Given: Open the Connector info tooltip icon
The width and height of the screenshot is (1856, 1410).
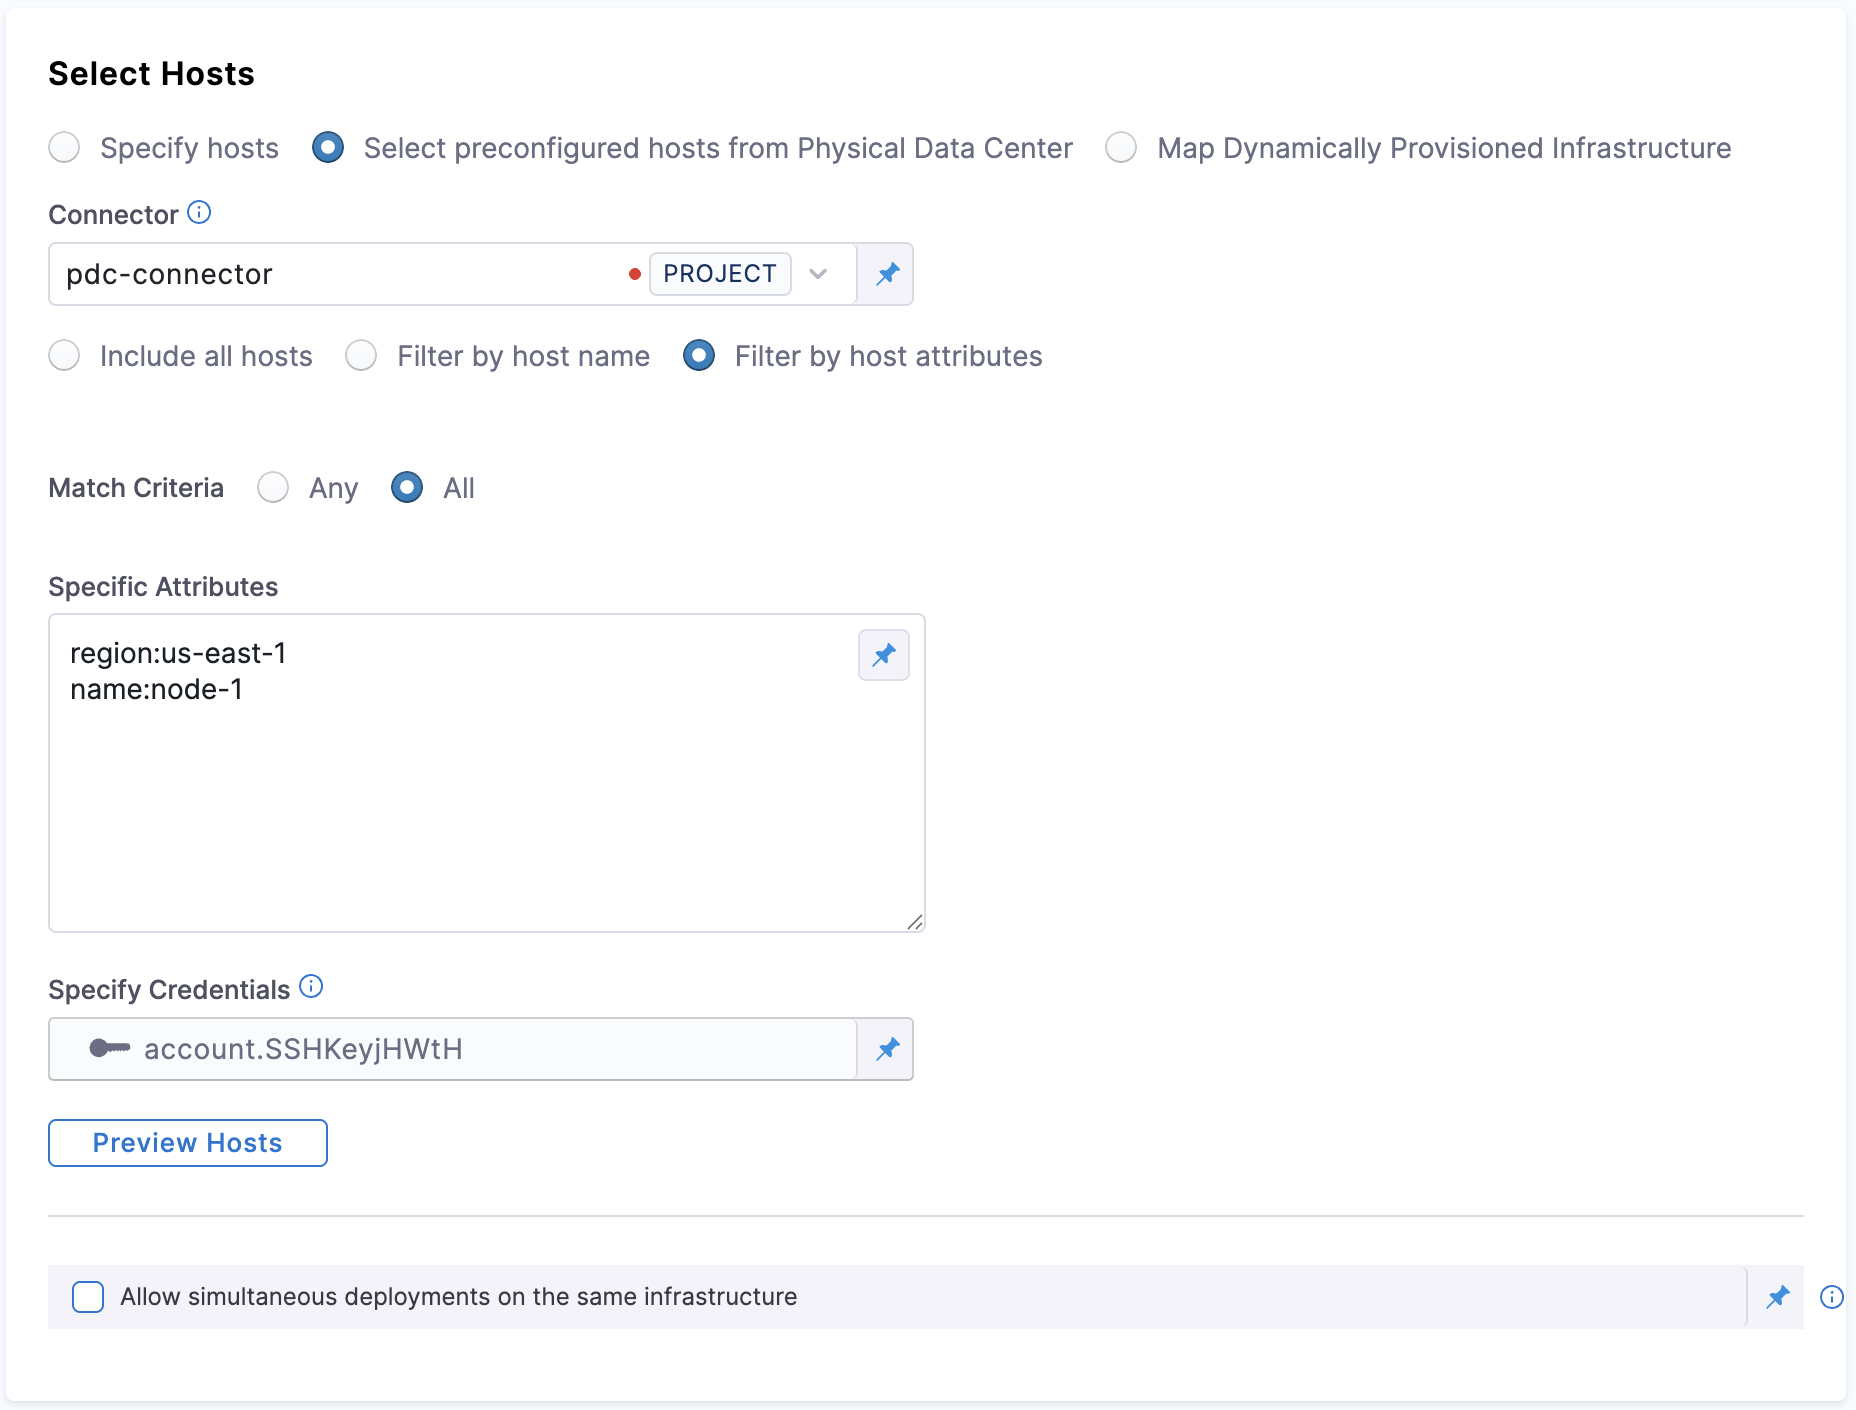Looking at the screenshot, I should (200, 212).
